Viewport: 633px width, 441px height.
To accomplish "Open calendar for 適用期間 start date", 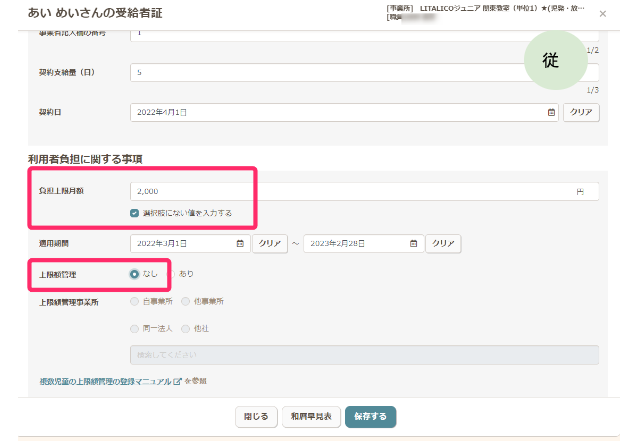I will (x=239, y=243).
